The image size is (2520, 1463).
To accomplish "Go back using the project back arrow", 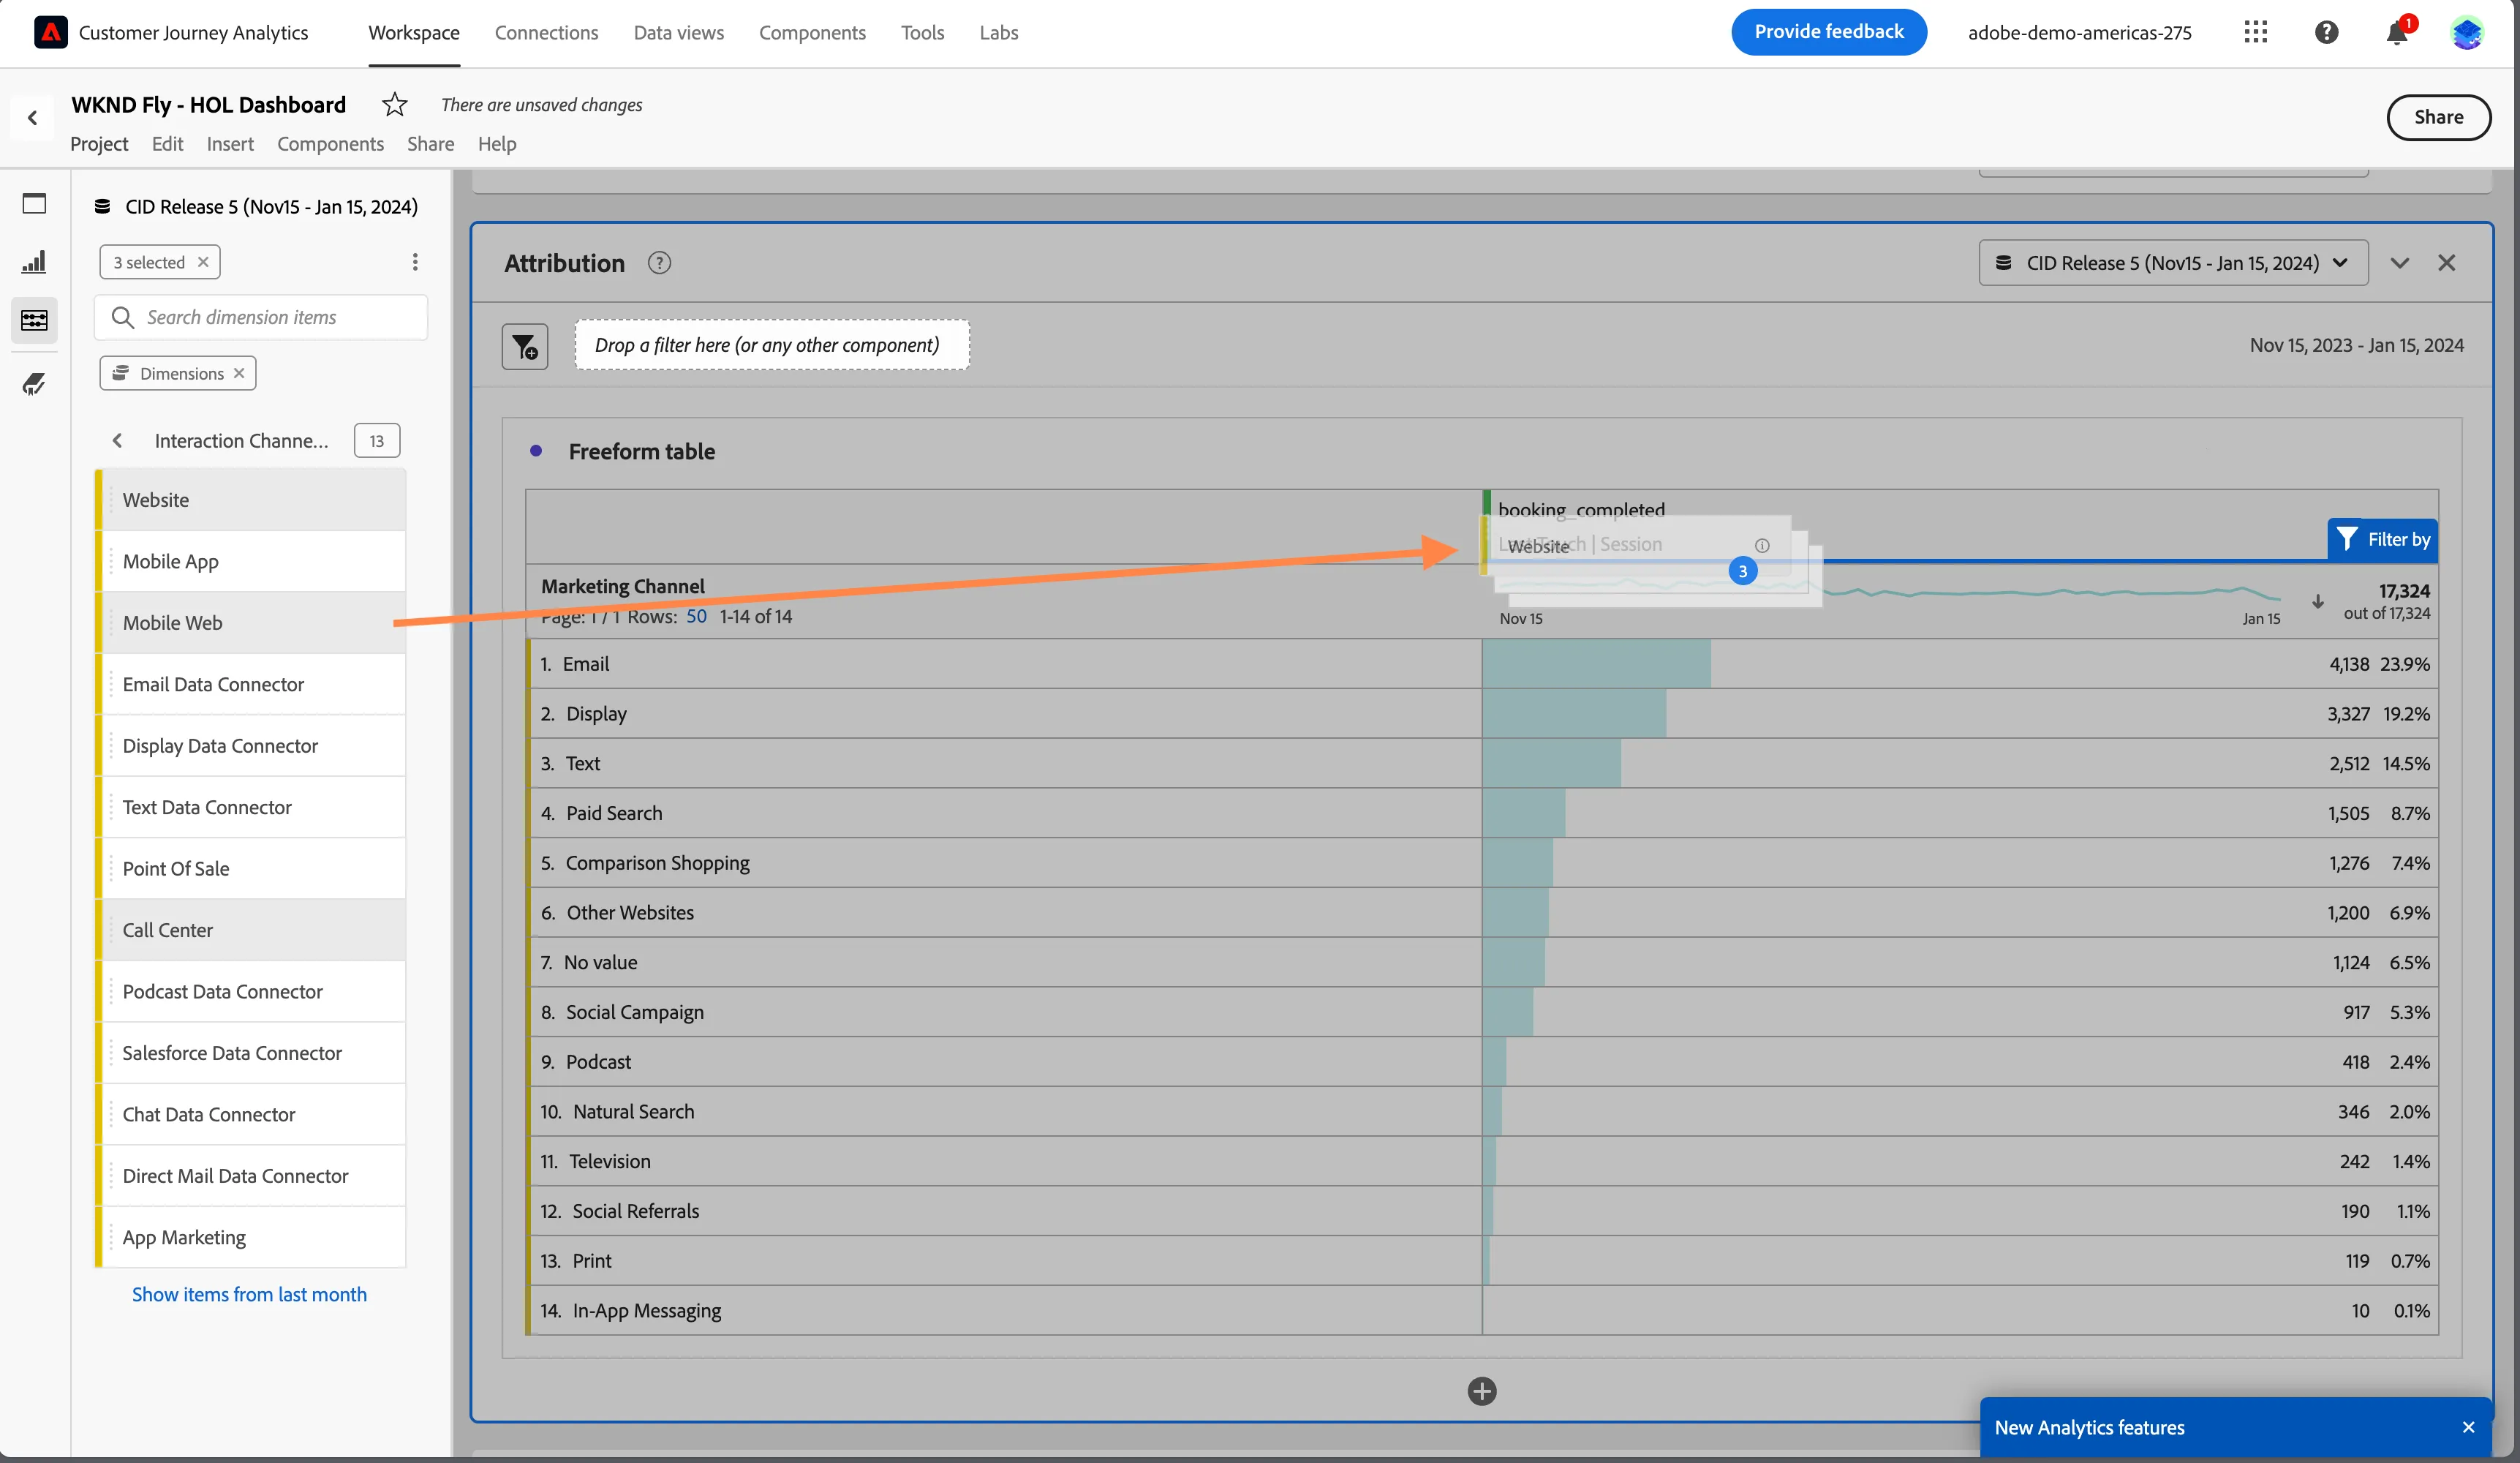I will click(33, 118).
